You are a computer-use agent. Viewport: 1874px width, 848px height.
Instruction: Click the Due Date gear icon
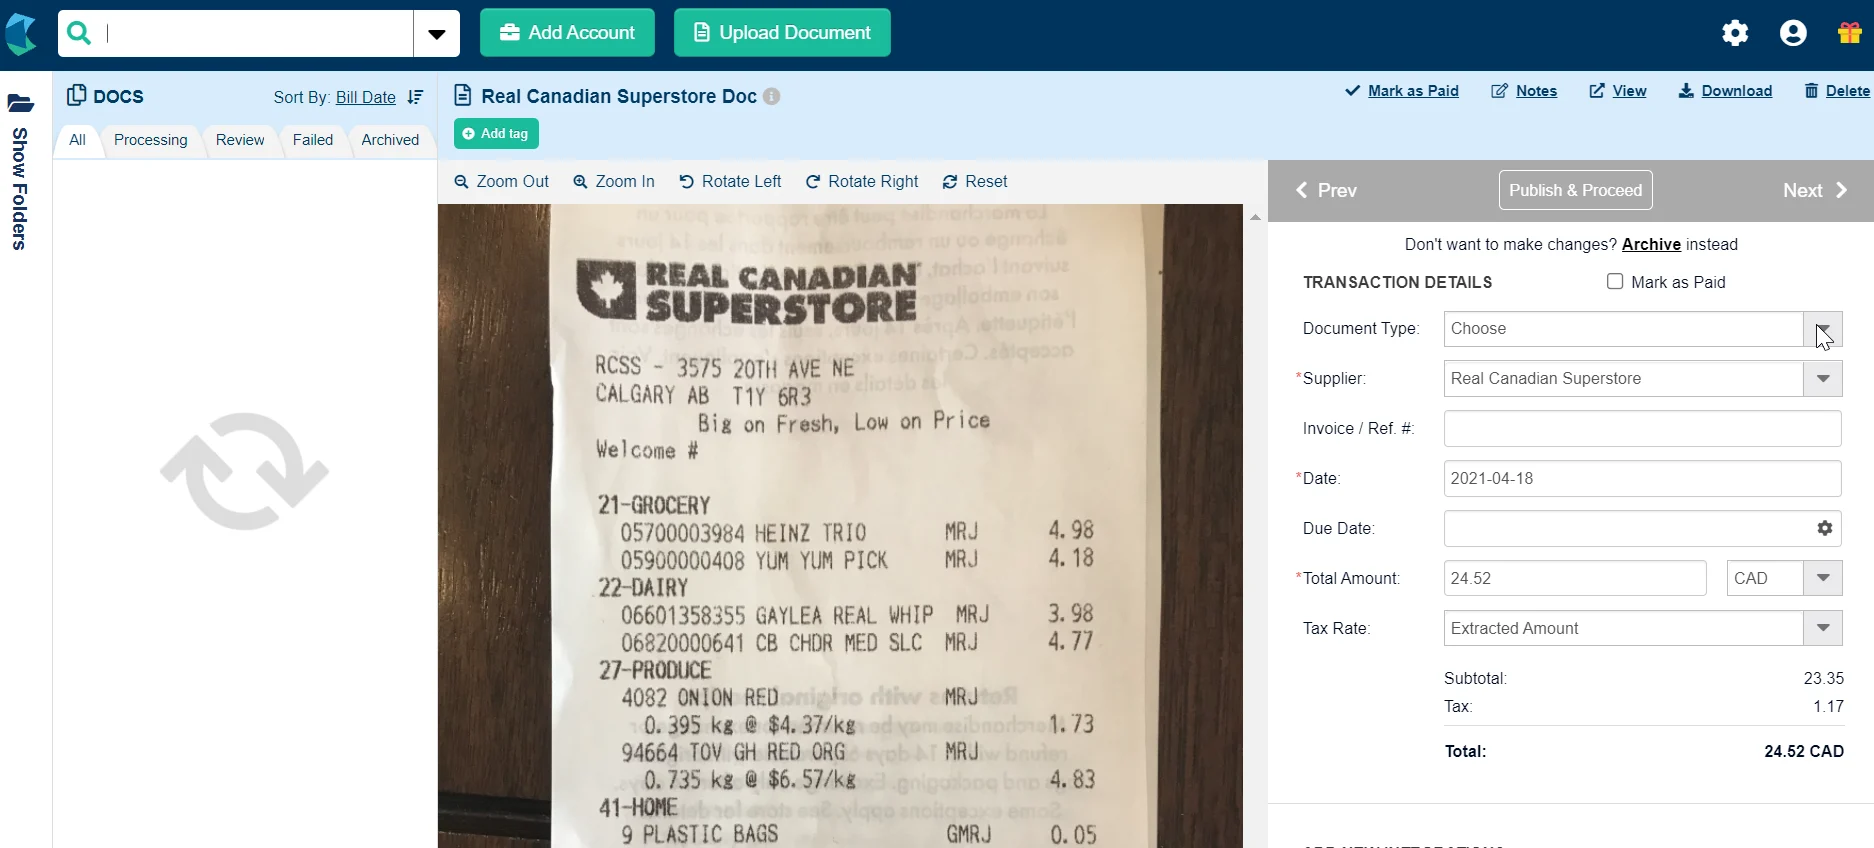1824,528
